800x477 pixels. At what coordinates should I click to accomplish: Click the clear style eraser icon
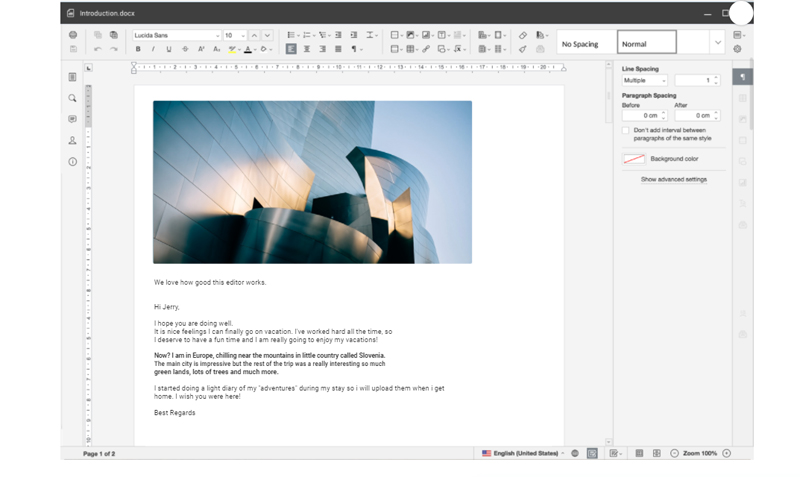522,35
